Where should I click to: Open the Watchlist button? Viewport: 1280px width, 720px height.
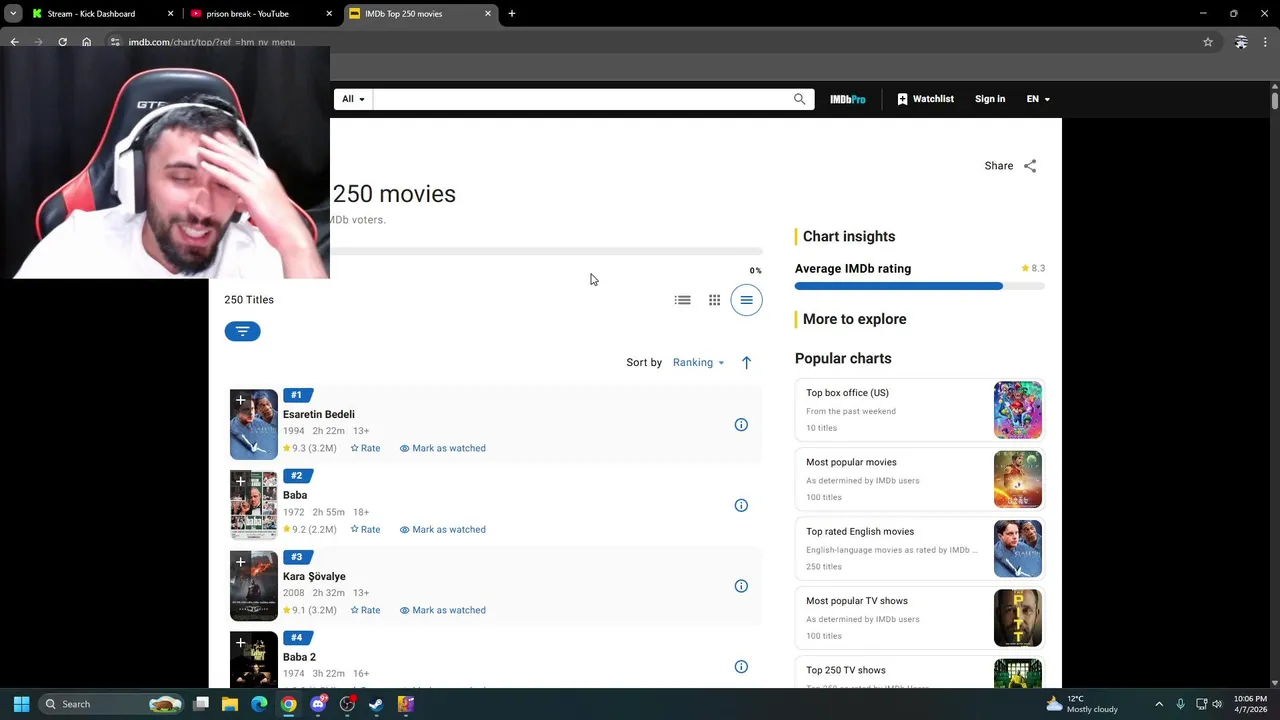click(x=925, y=99)
